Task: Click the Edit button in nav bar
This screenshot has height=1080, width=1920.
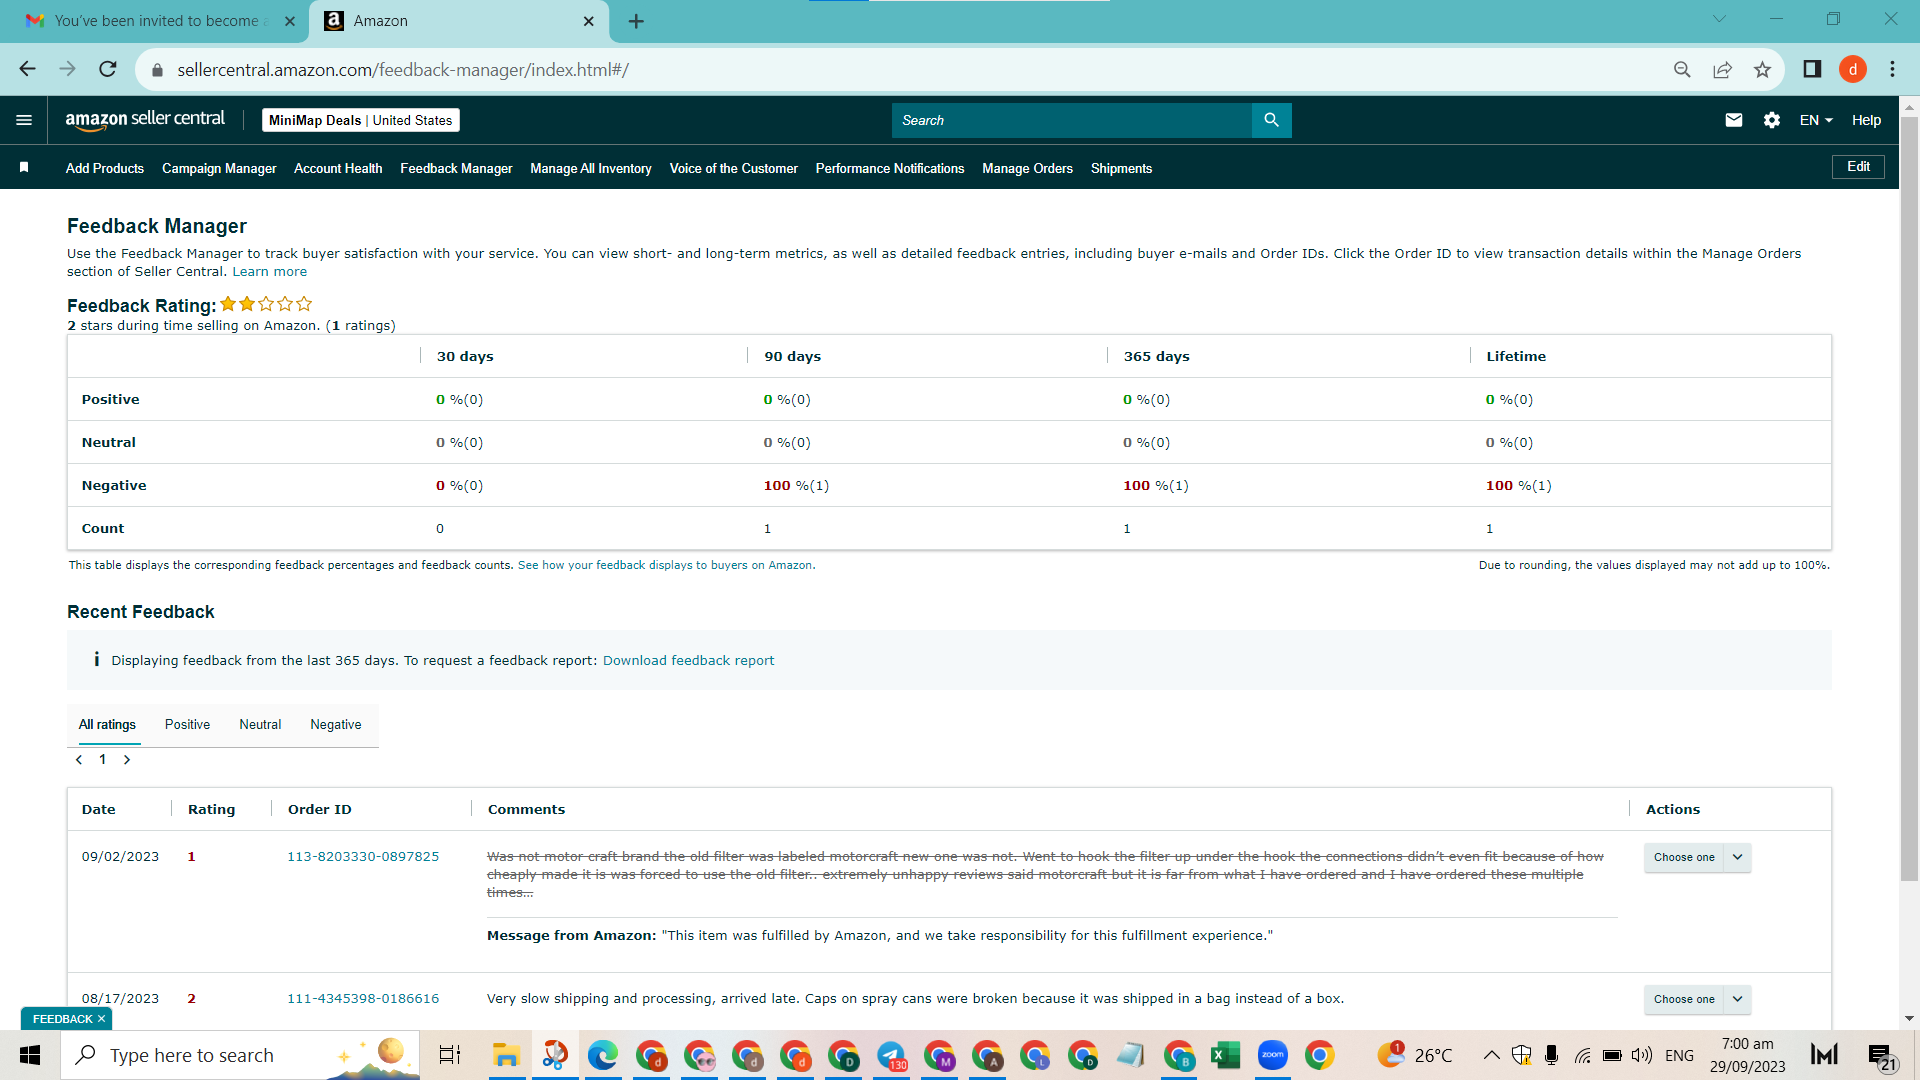Action: point(1858,167)
